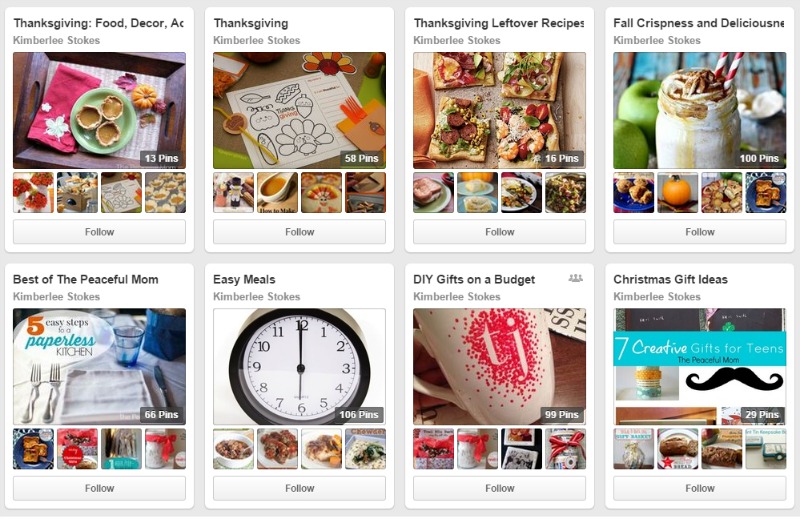
Task: Open the turkey coloring placemat cover image
Action: (299, 110)
